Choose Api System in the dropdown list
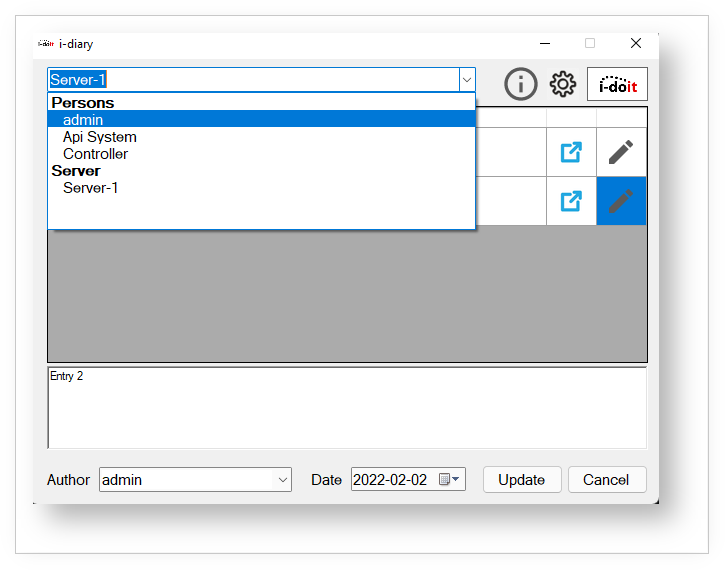This screenshot has height=570, width=725. click(x=100, y=137)
